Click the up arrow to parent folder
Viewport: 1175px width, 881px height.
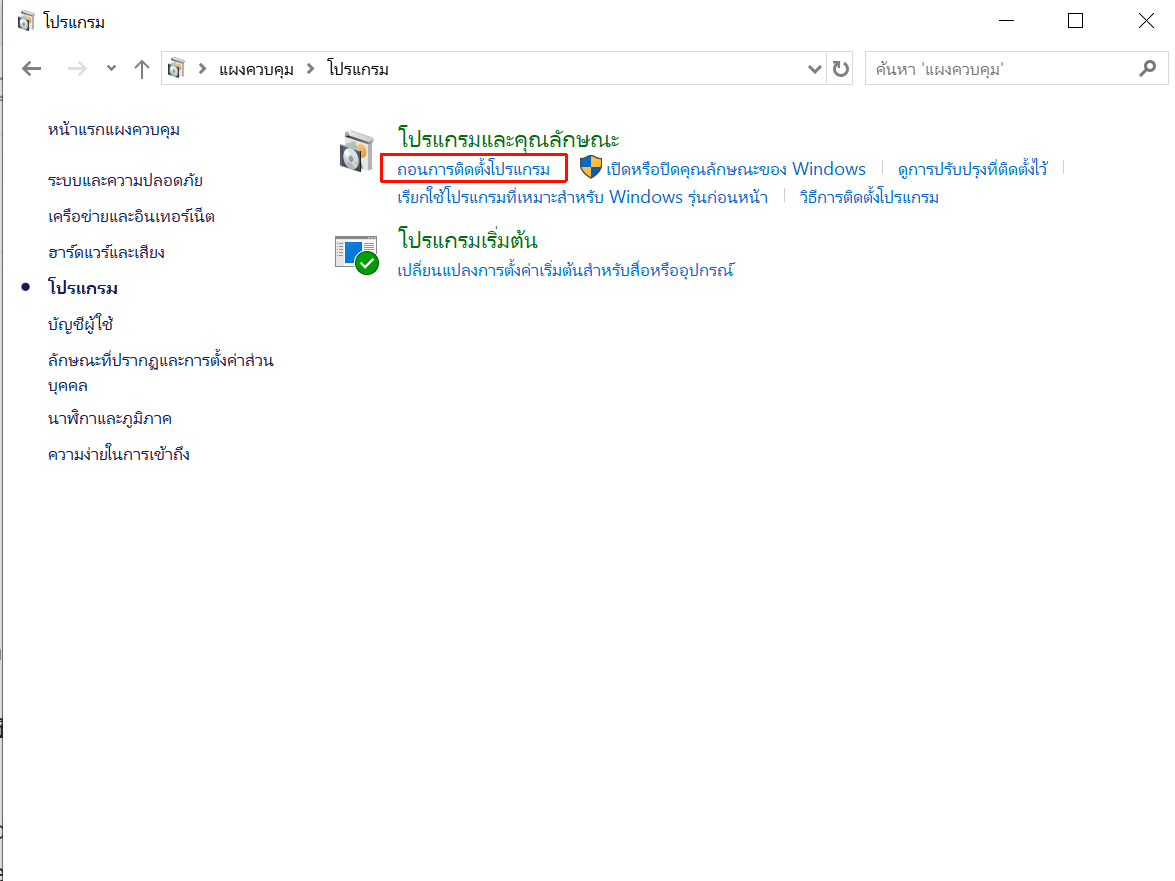(x=142, y=69)
